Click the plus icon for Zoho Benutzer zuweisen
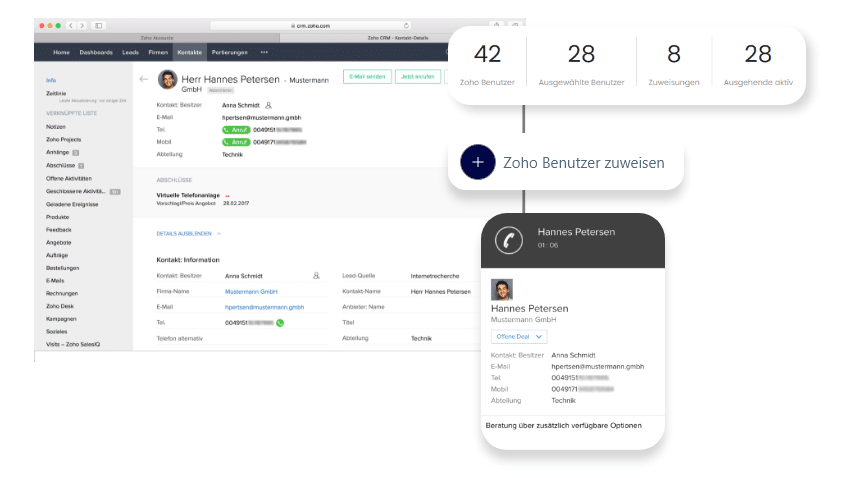The image size is (852, 478). click(478, 162)
